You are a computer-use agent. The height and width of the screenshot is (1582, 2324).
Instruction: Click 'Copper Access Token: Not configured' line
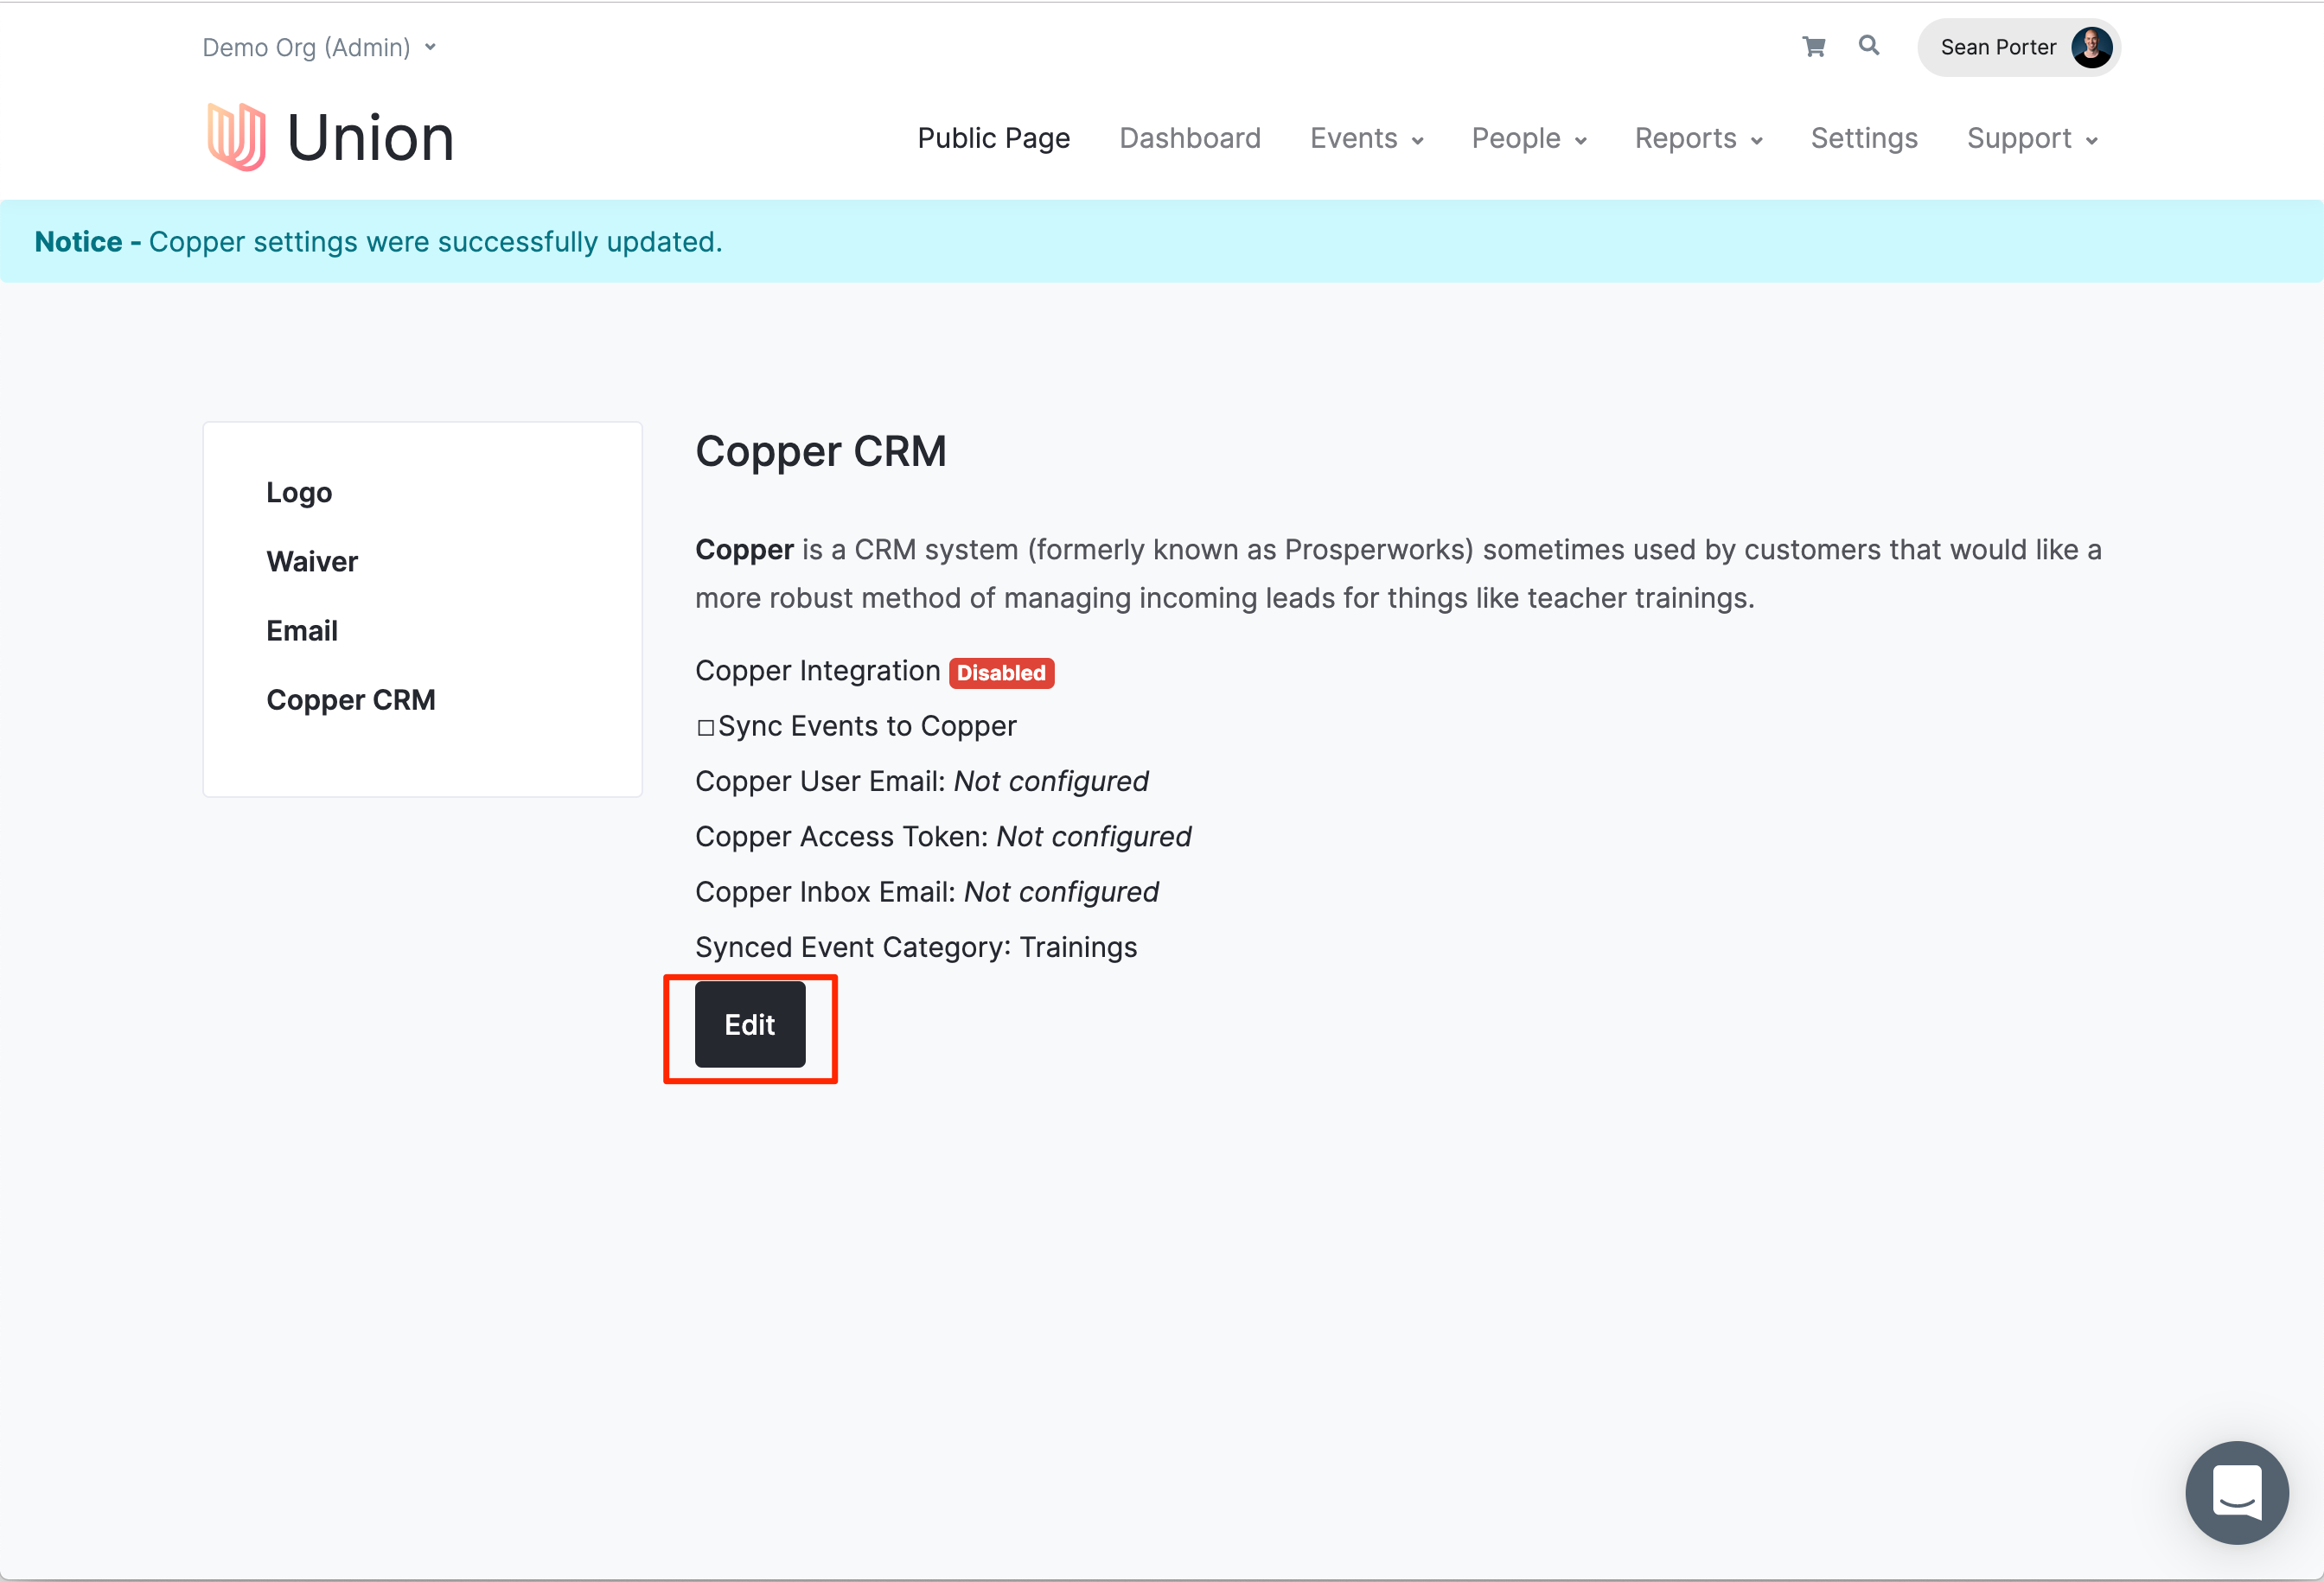(943, 836)
